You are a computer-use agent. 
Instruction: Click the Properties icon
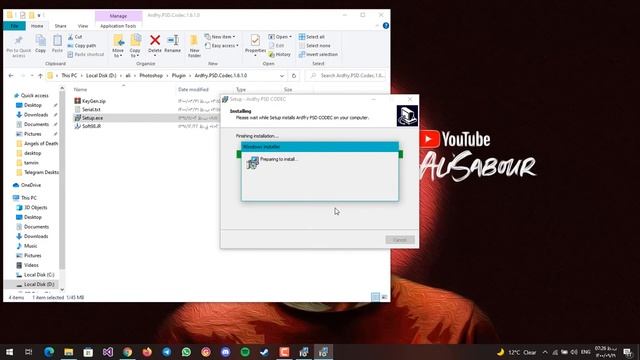click(255, 40)
